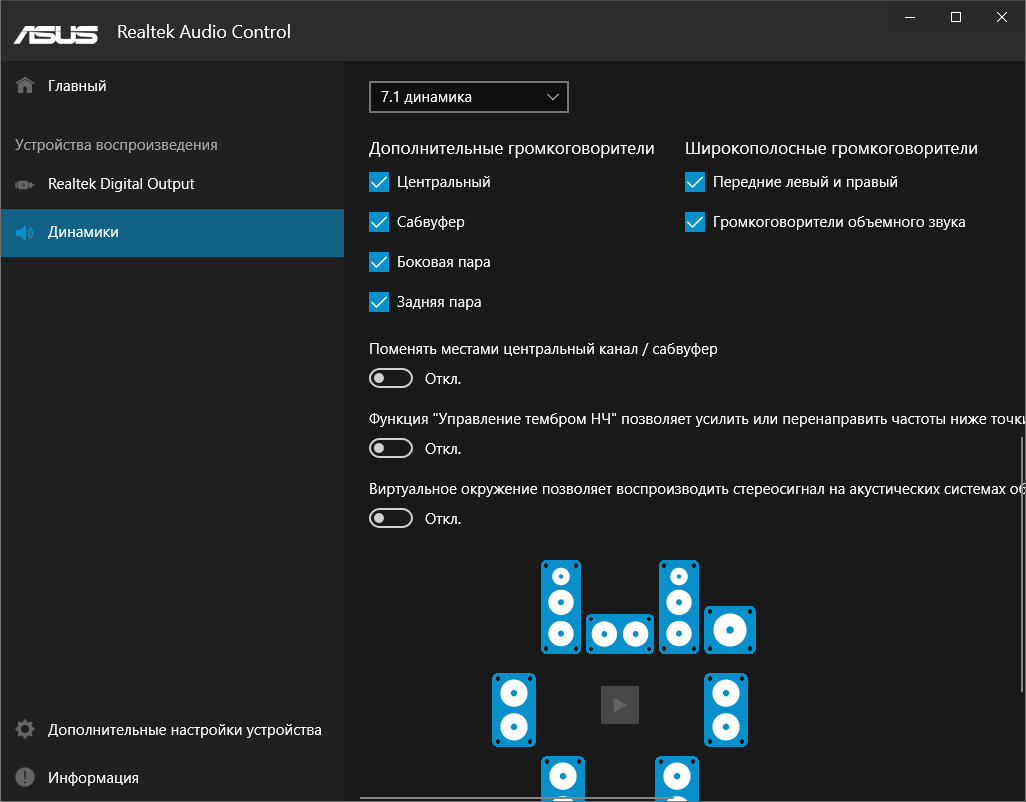Uncheck the Сабвуфер checkbox
This screenshot has height=802, width=1026.
379,222
